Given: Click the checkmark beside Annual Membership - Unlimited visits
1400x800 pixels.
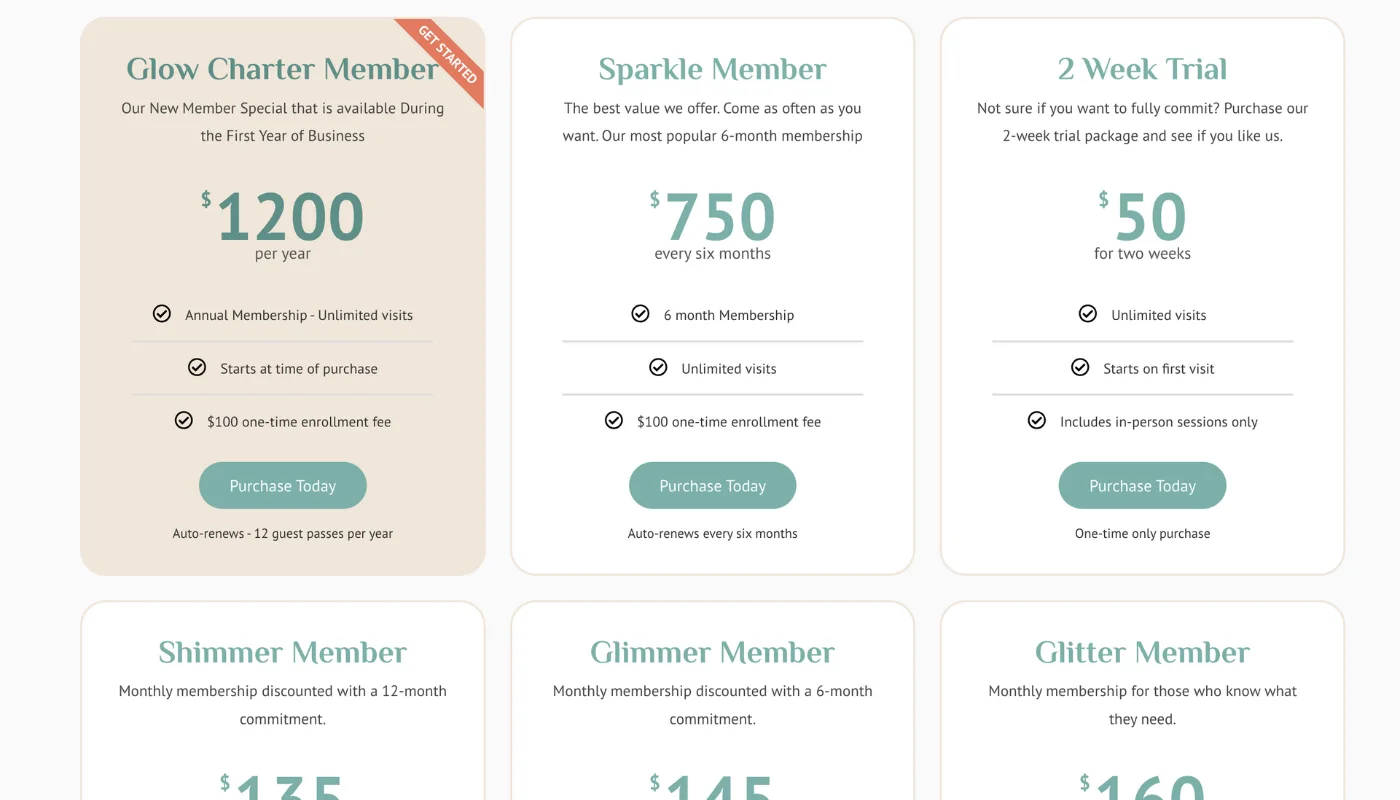Looking at the screenshot, I should (161, 314).
